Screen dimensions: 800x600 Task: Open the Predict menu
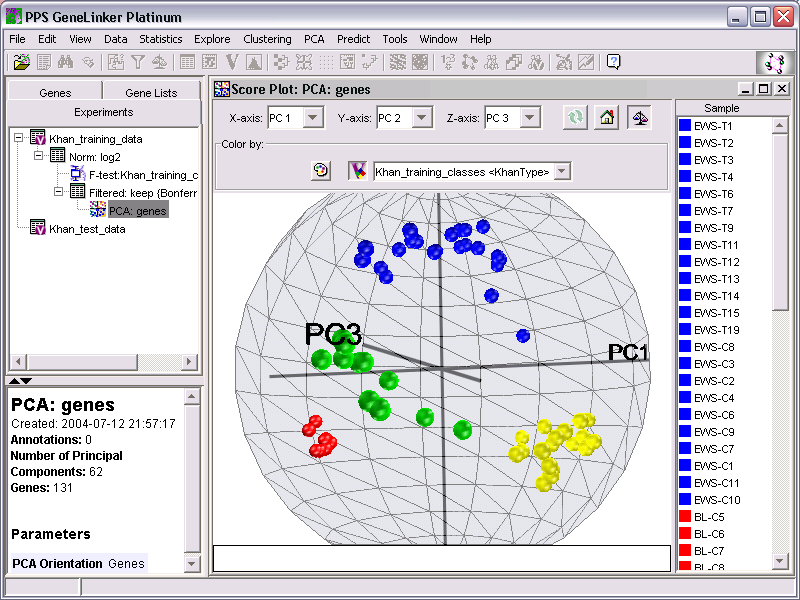[x=353, y=39]
